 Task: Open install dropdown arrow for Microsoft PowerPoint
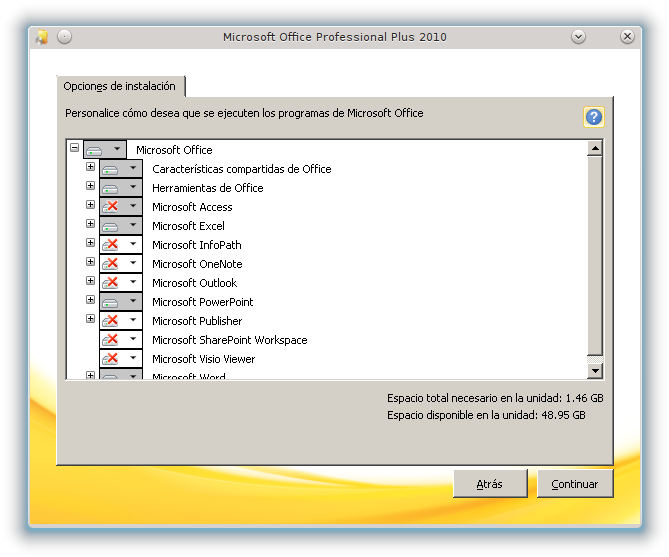133,301
